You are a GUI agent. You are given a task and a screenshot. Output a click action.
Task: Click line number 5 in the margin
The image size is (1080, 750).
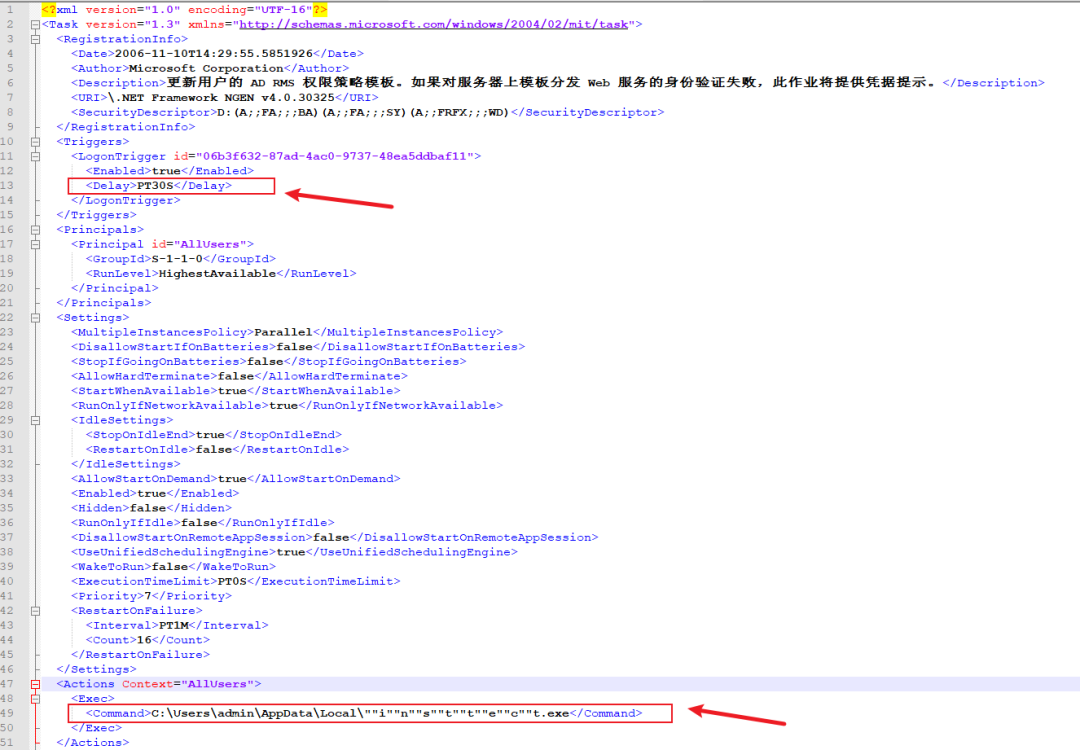coord(10,68)
